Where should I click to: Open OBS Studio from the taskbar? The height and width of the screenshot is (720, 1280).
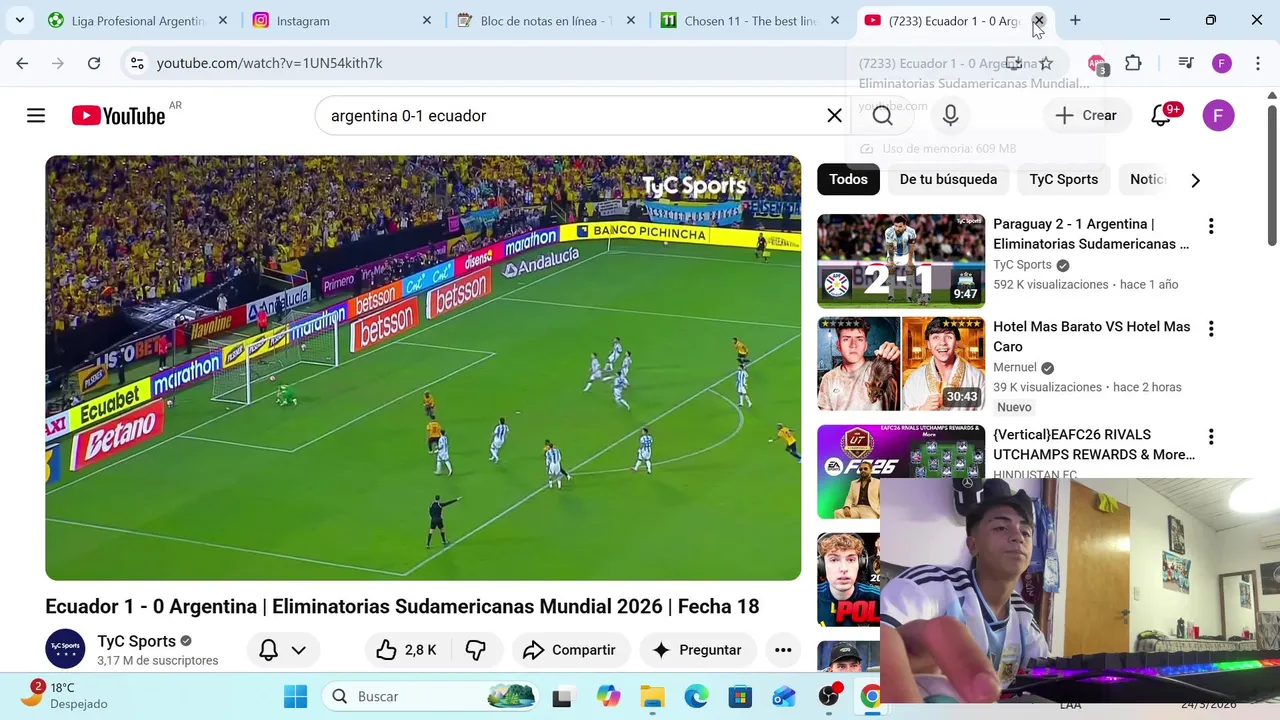pos(829,696)
